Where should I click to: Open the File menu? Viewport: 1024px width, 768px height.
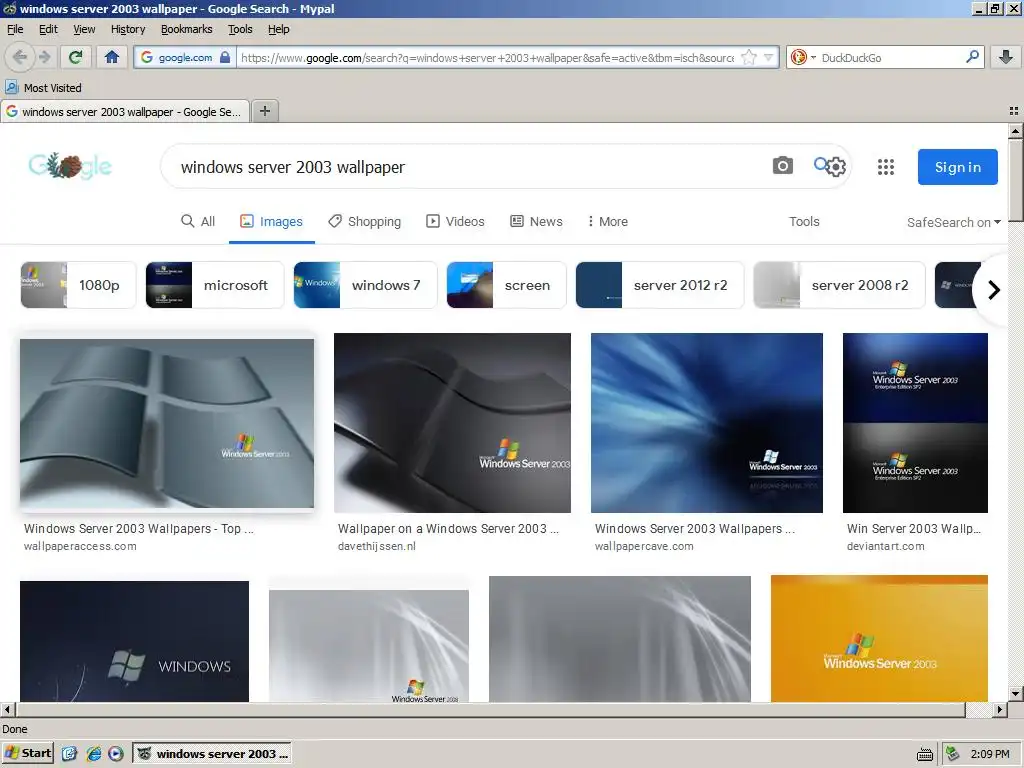coord(15,29)
